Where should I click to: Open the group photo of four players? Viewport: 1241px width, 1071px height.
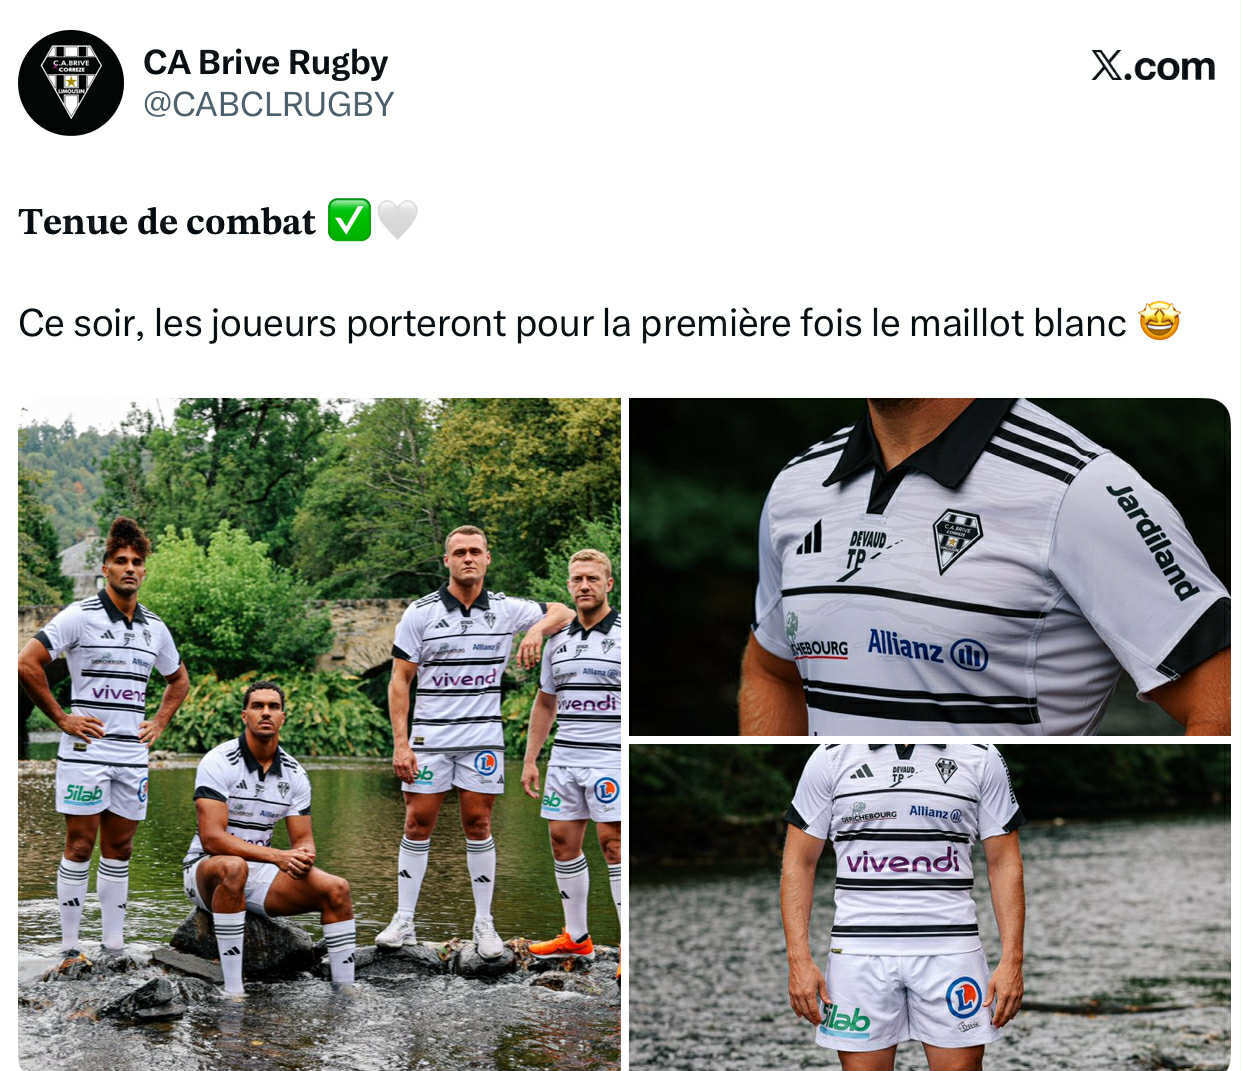pyautogui.click(x=319, y=734)
